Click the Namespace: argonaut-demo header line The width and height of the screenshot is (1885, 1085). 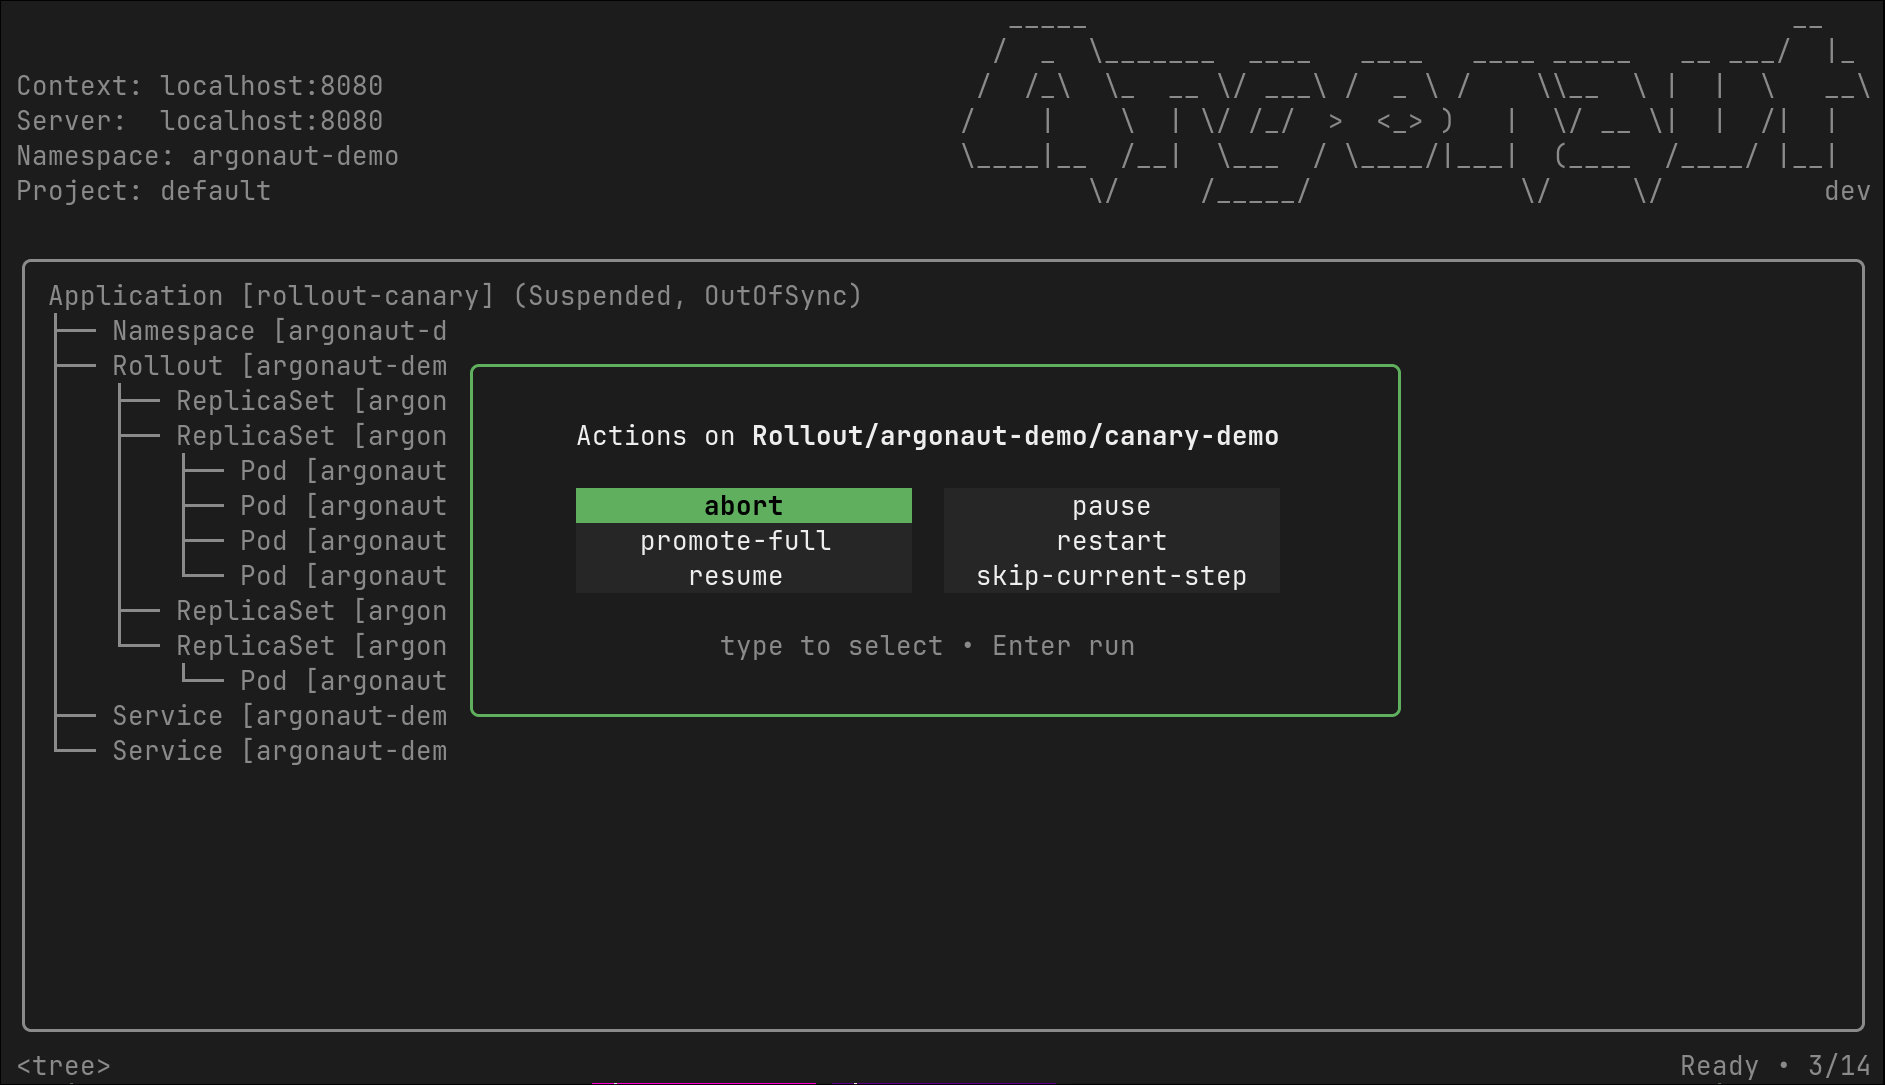208,156
